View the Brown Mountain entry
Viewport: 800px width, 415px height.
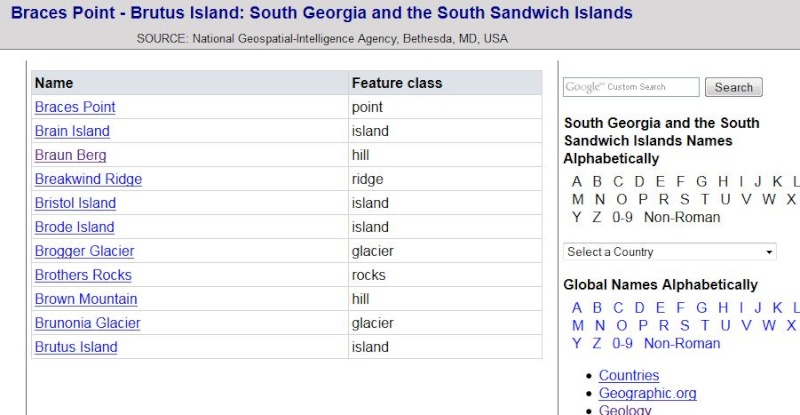click(86, 299)
